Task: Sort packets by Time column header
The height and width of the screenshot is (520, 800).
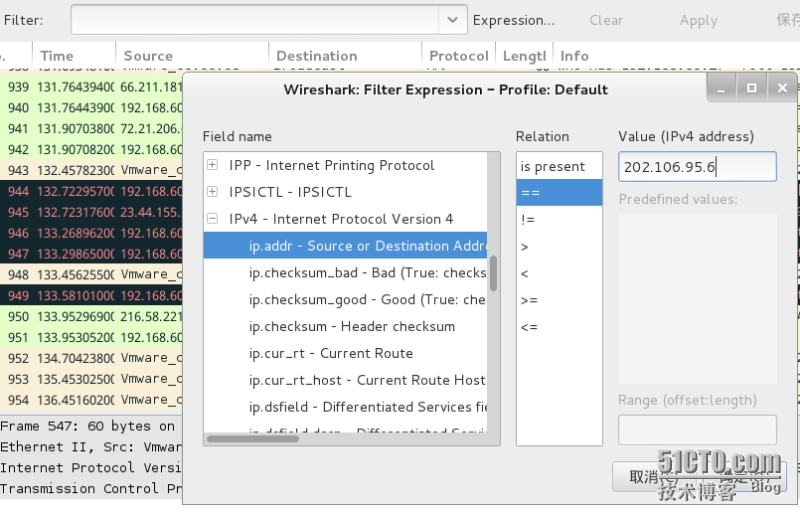Action: pos(73,56)
